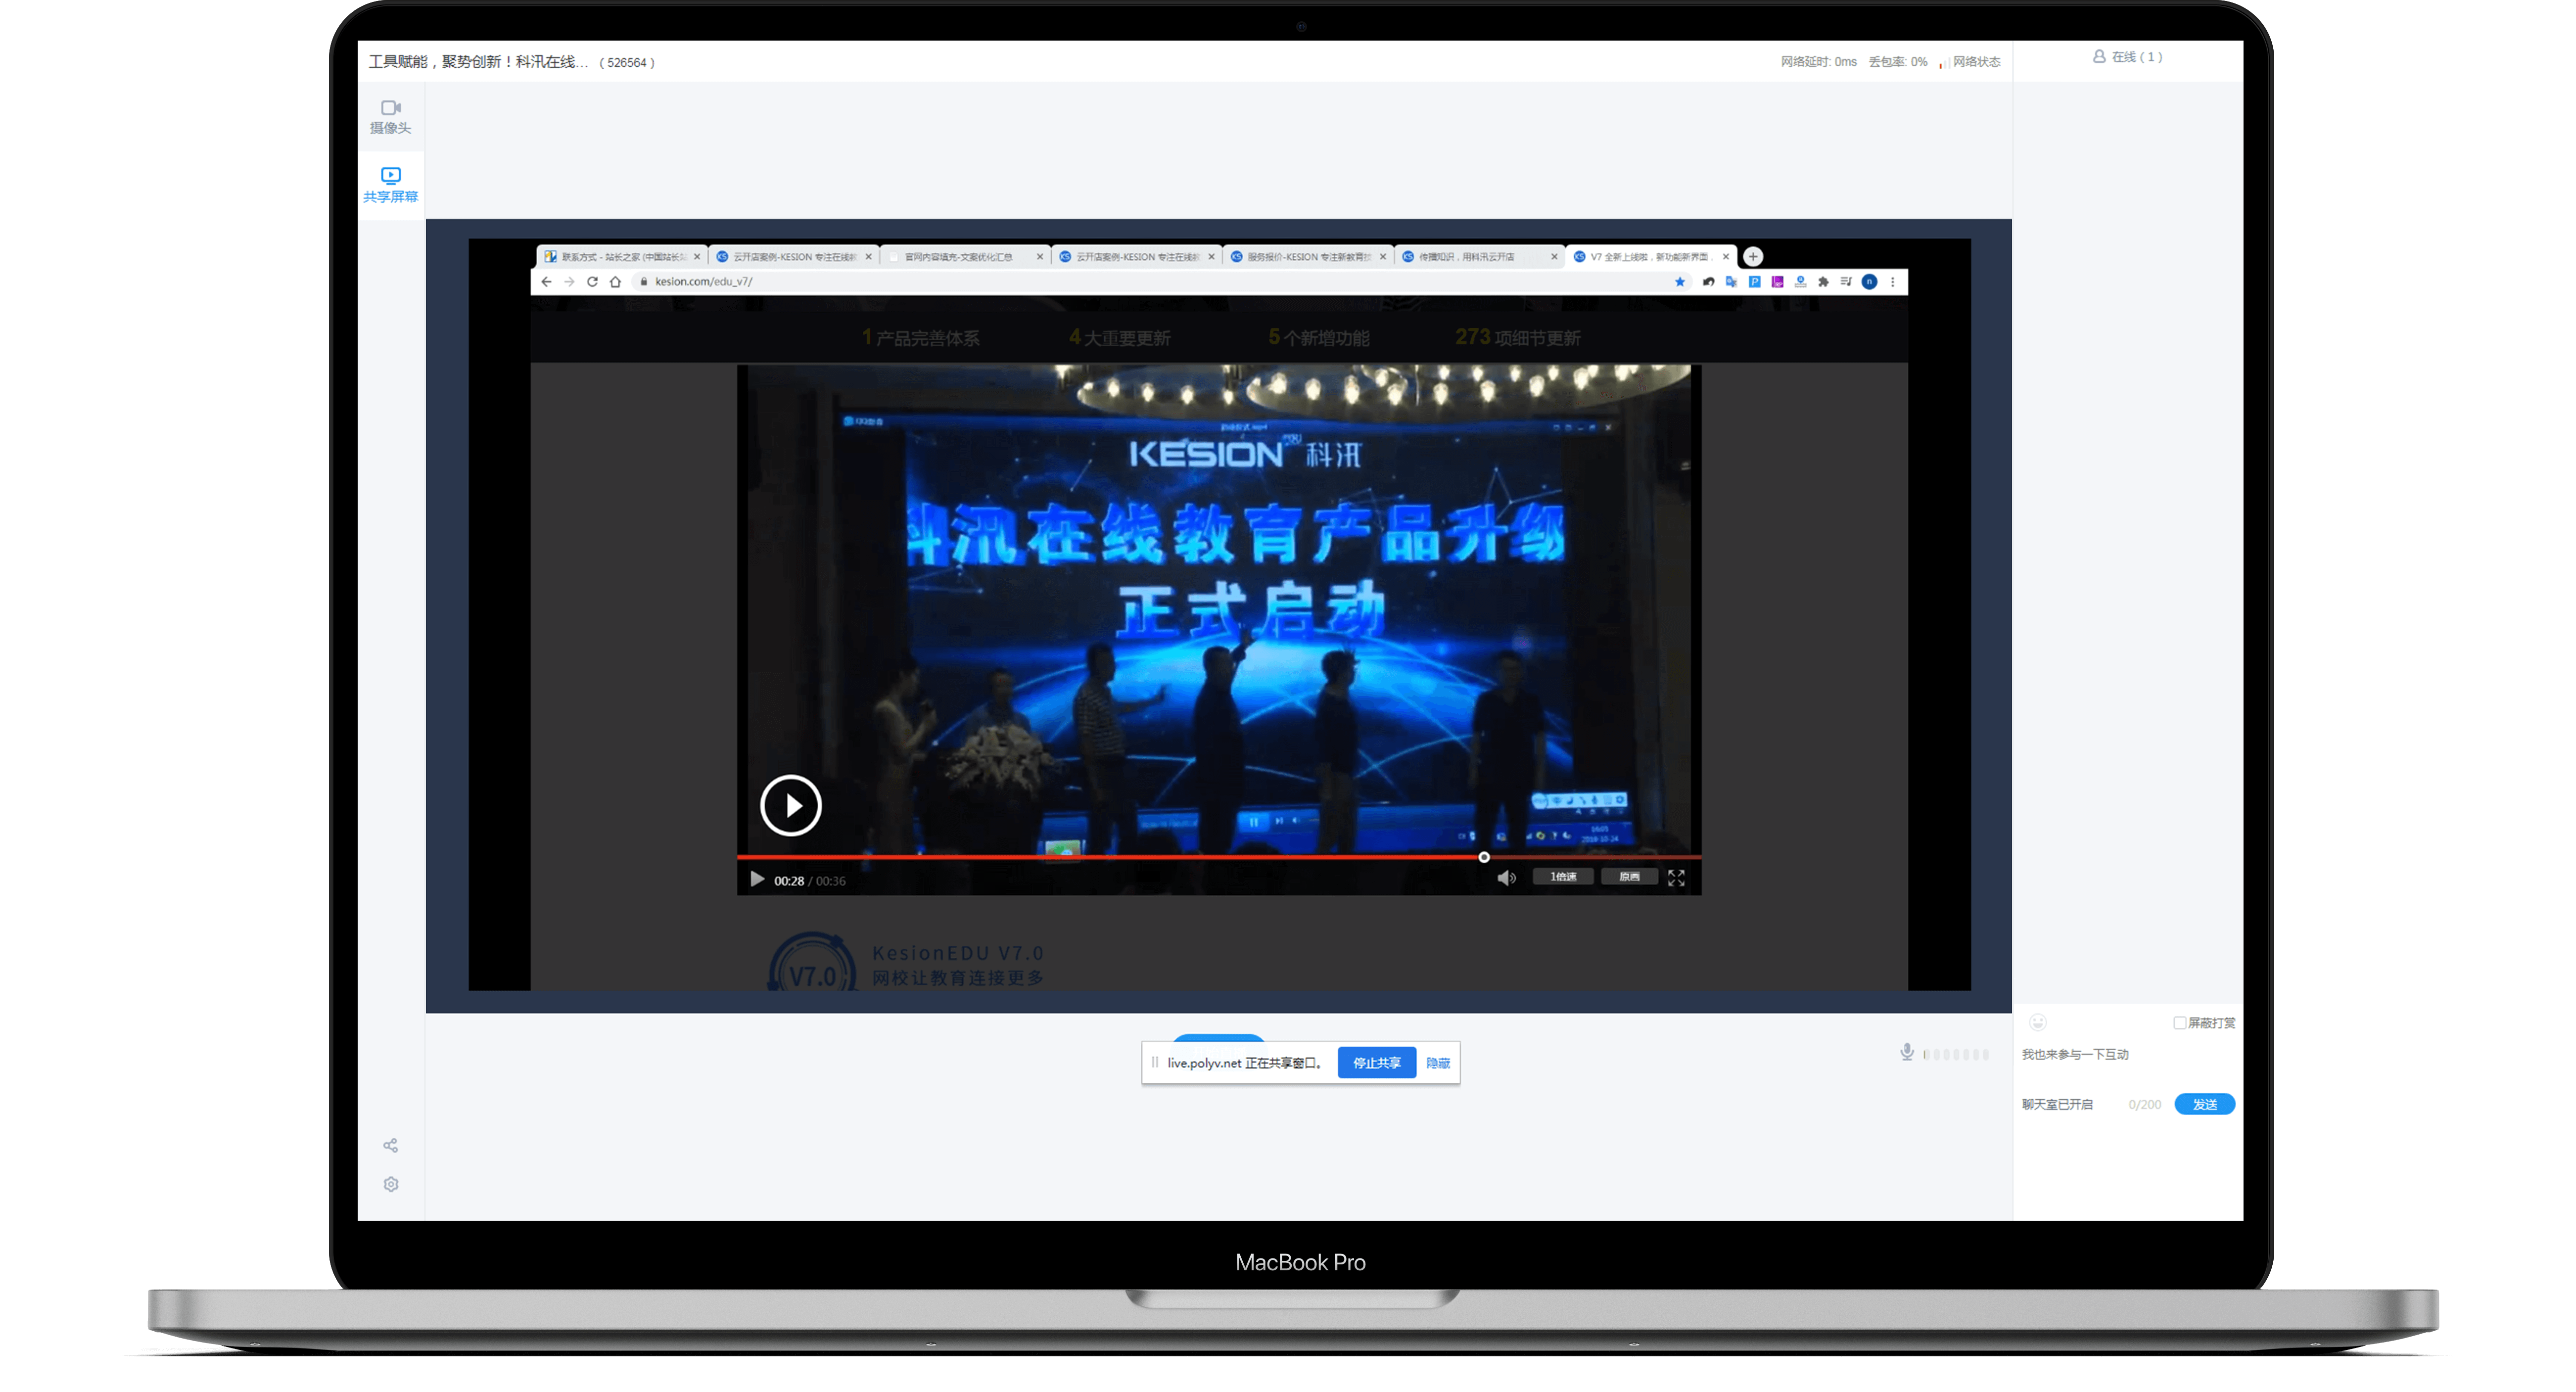Toggle the microphone icon
Screen dimensions: 2576x1392
(1907, 1052)
